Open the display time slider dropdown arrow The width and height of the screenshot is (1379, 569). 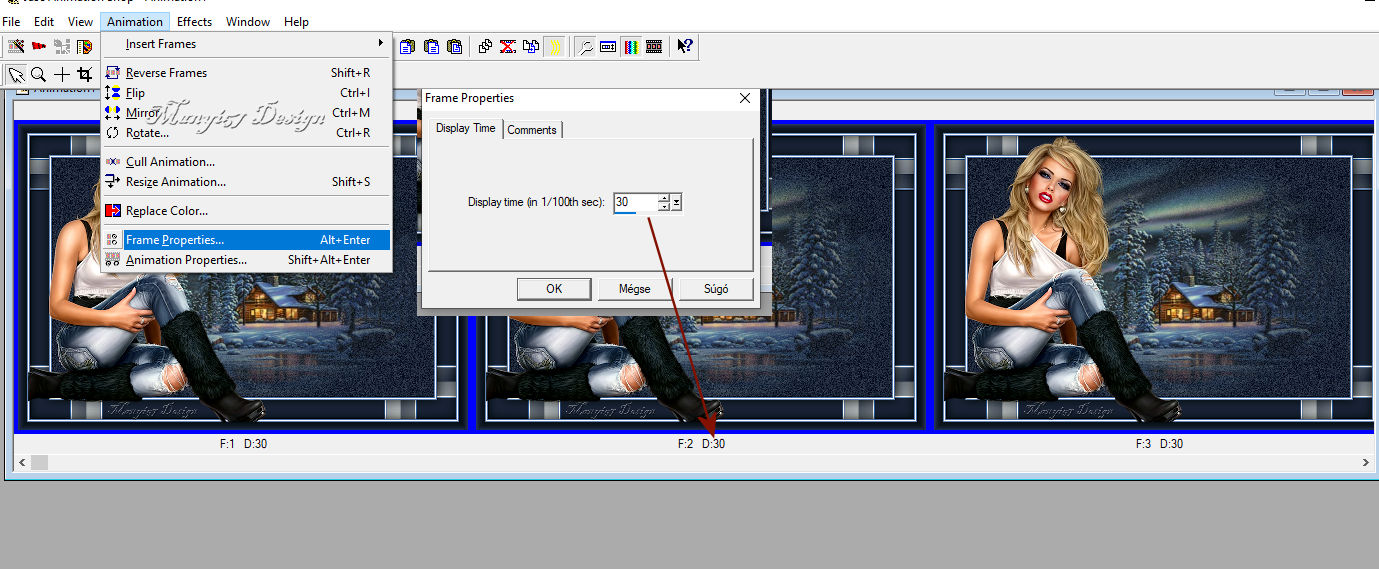(677, 202)
